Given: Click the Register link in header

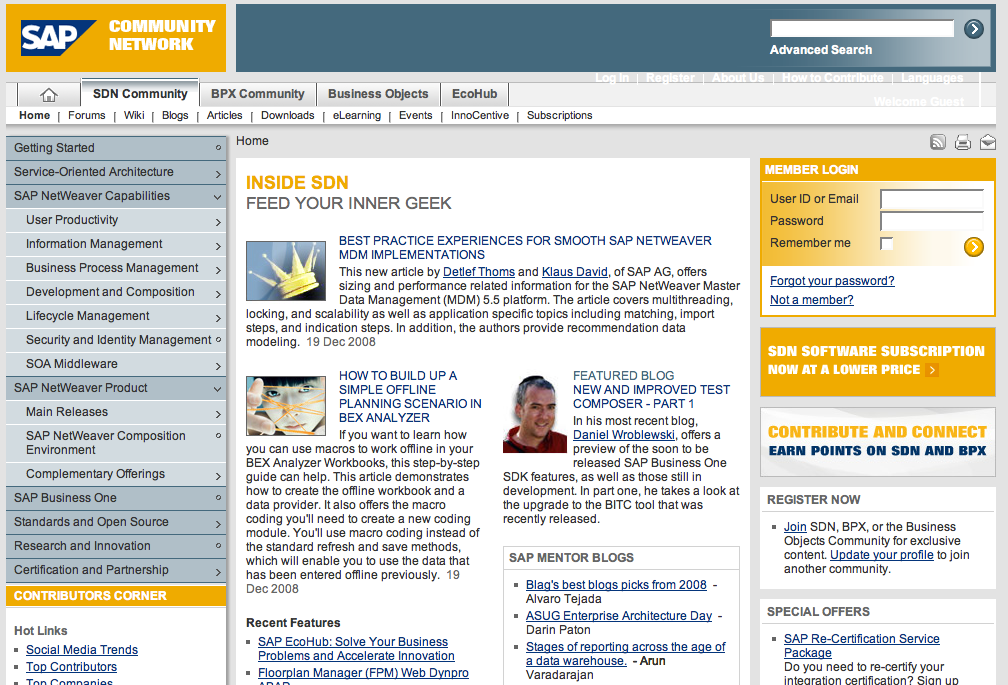Looking at the screenshot, I should point(670,78).
